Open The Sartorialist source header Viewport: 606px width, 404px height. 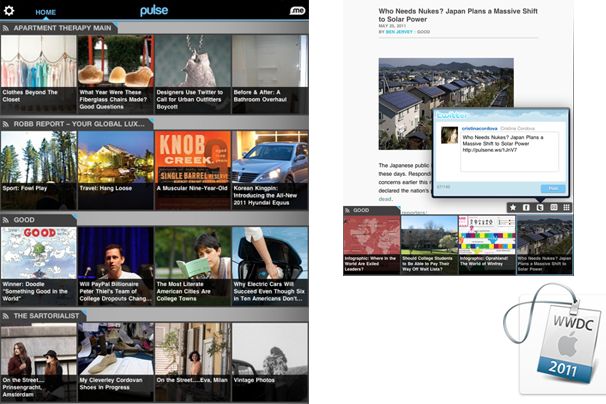(43, 315)
